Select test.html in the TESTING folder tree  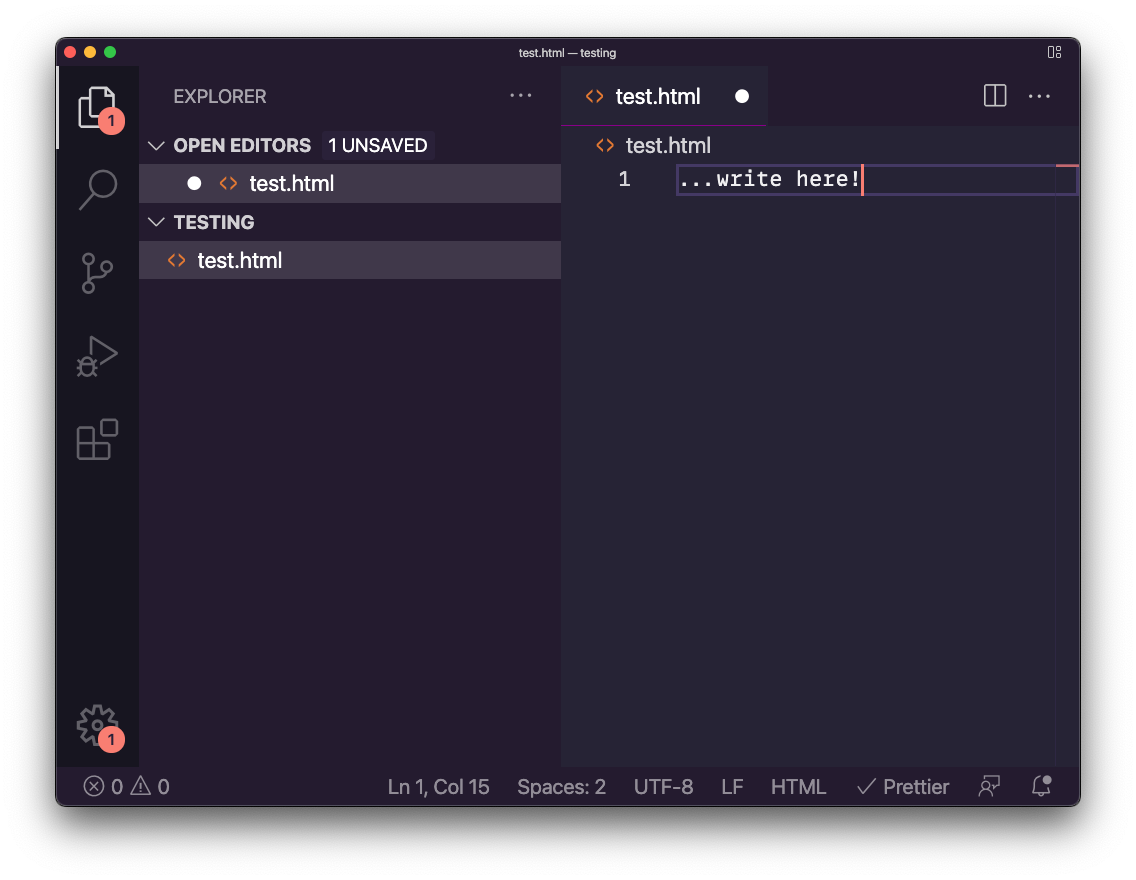click(x=240, y=260)
